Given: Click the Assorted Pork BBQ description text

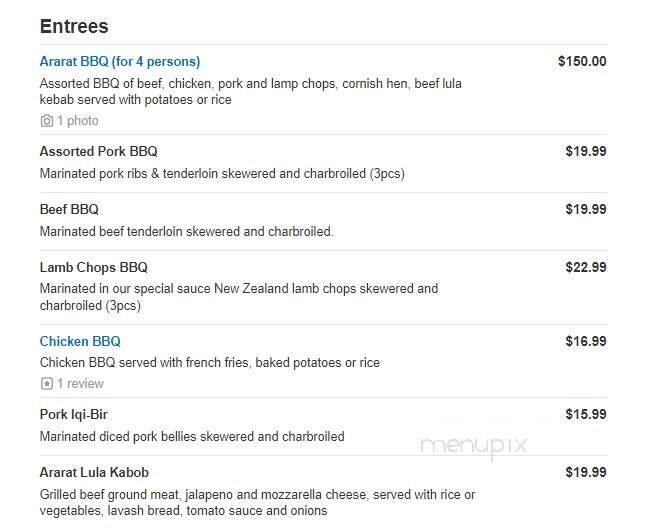Looking at the screenshot, I should (222, 173).
